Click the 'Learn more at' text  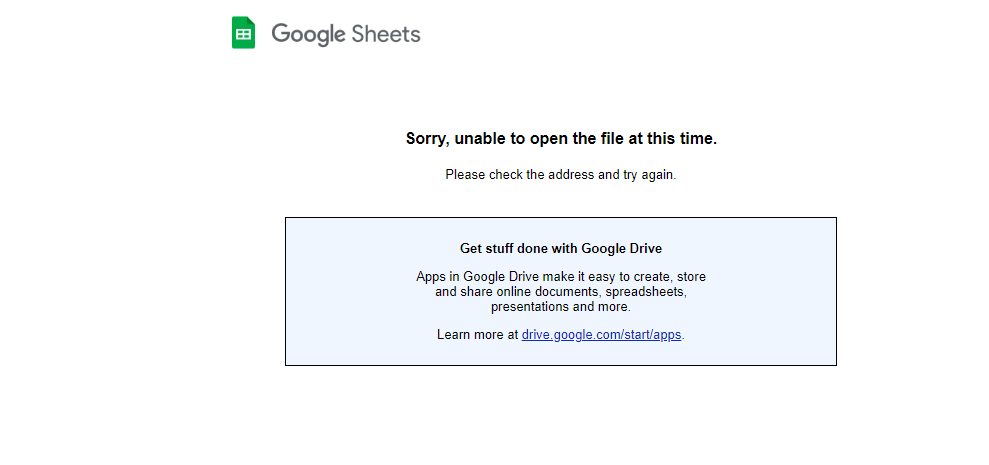point(477,335)
